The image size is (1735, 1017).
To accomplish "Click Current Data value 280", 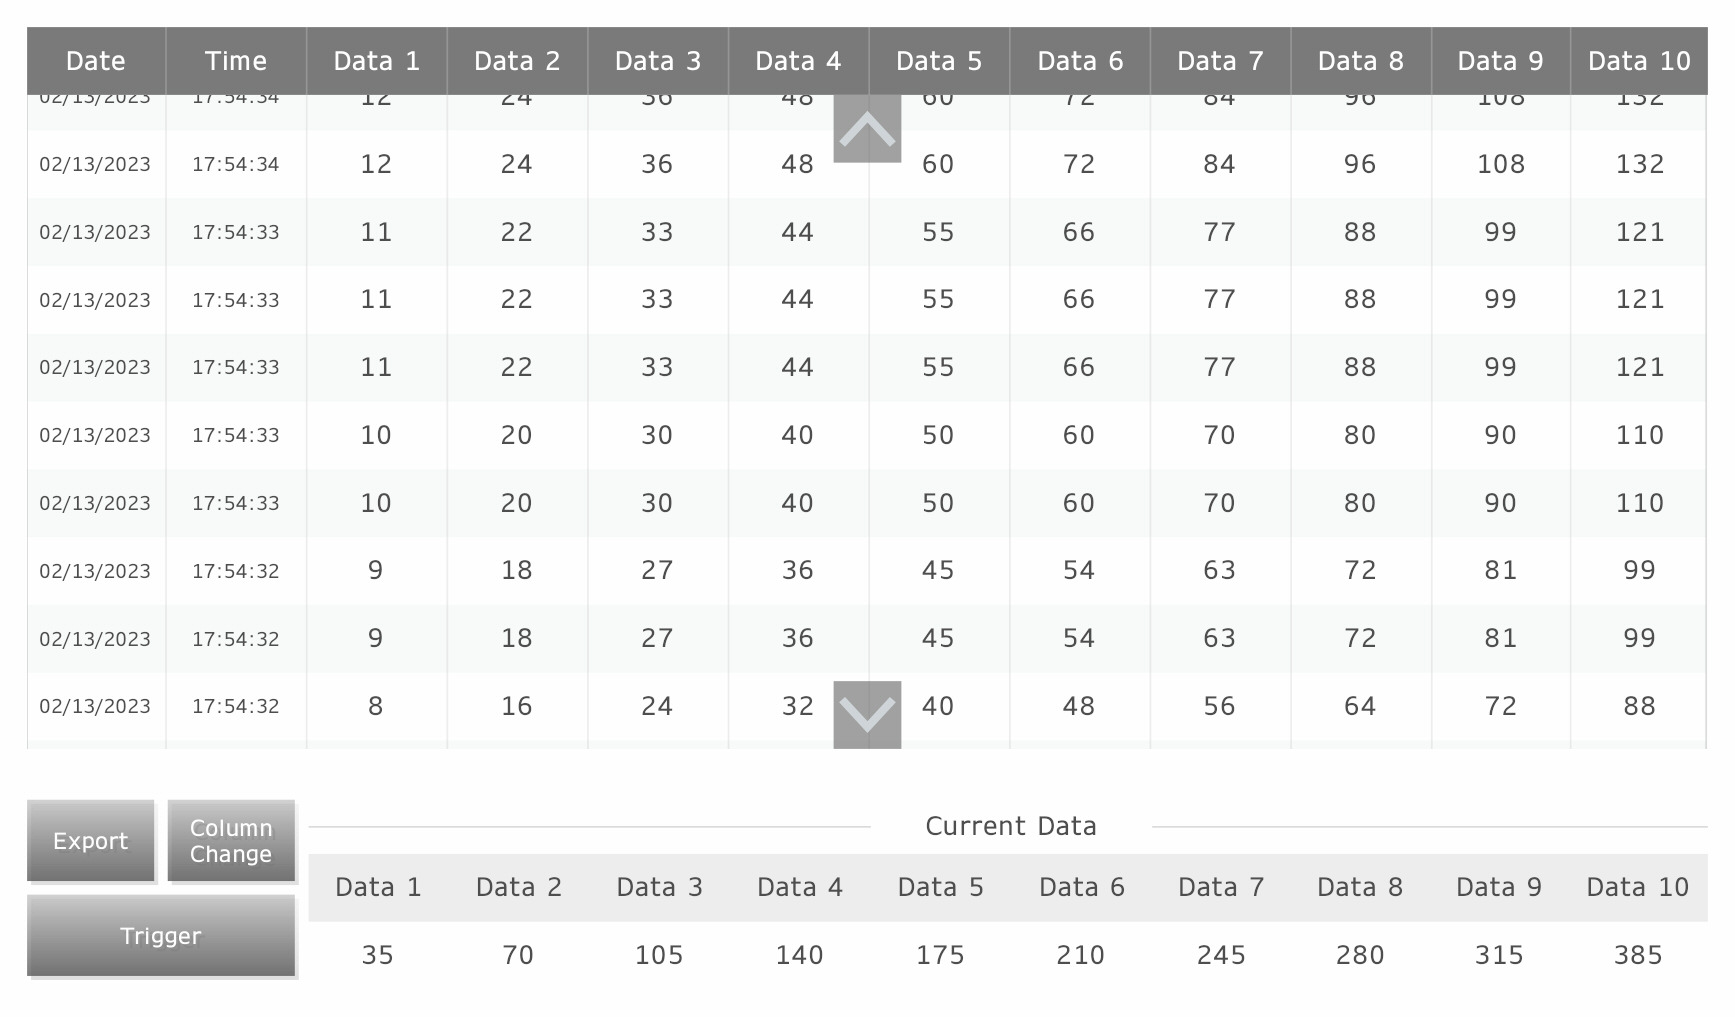I will pyautogui.click(x=1360, y=955).
